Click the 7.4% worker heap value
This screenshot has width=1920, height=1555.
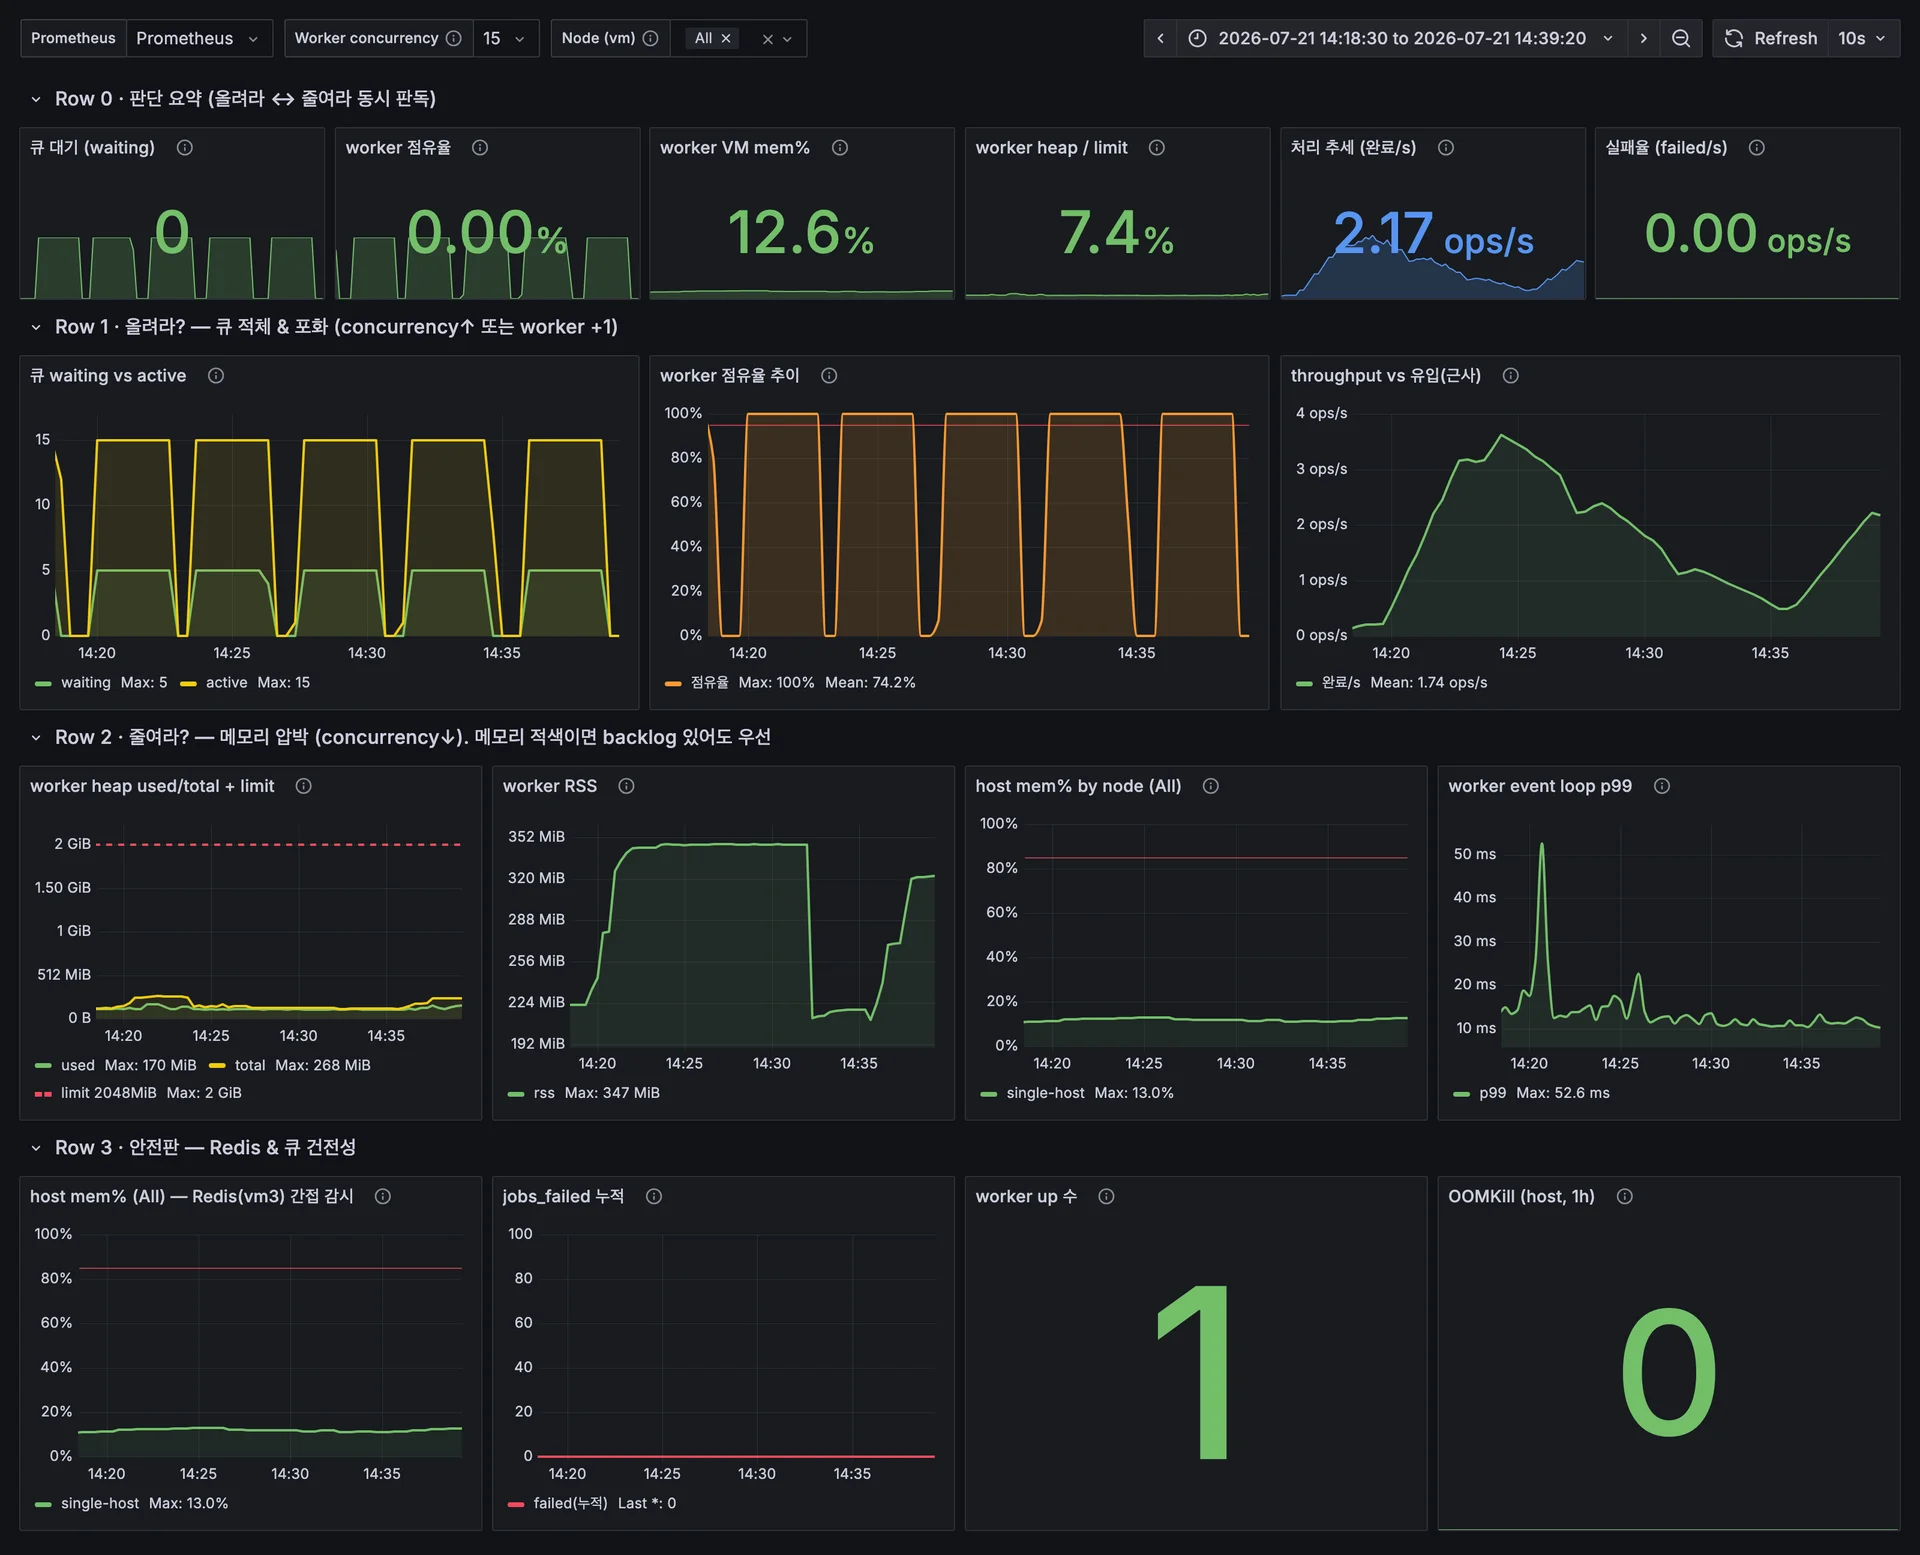point(1116,233)
